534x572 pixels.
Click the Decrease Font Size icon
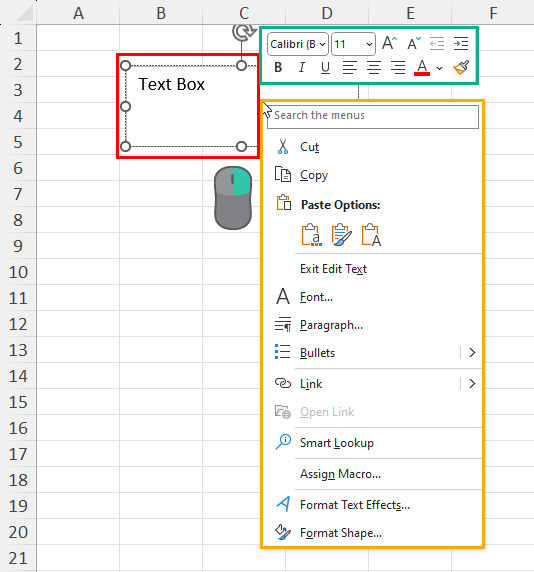[x=414, y=43]
